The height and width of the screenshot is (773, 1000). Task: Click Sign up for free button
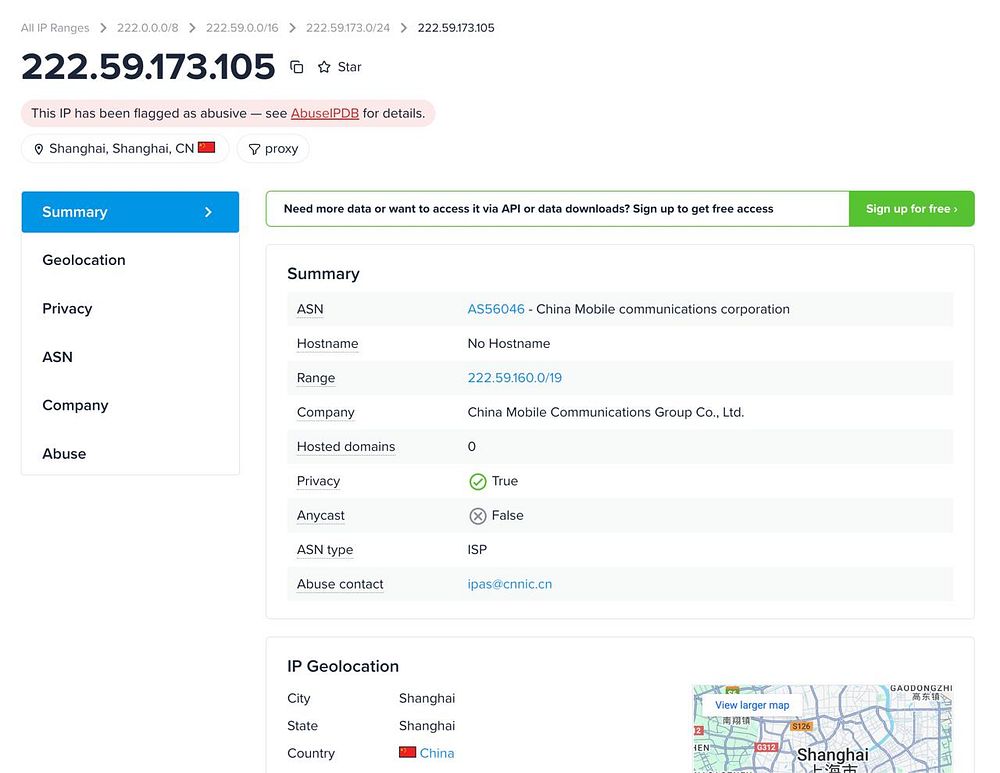click(911, 209)
